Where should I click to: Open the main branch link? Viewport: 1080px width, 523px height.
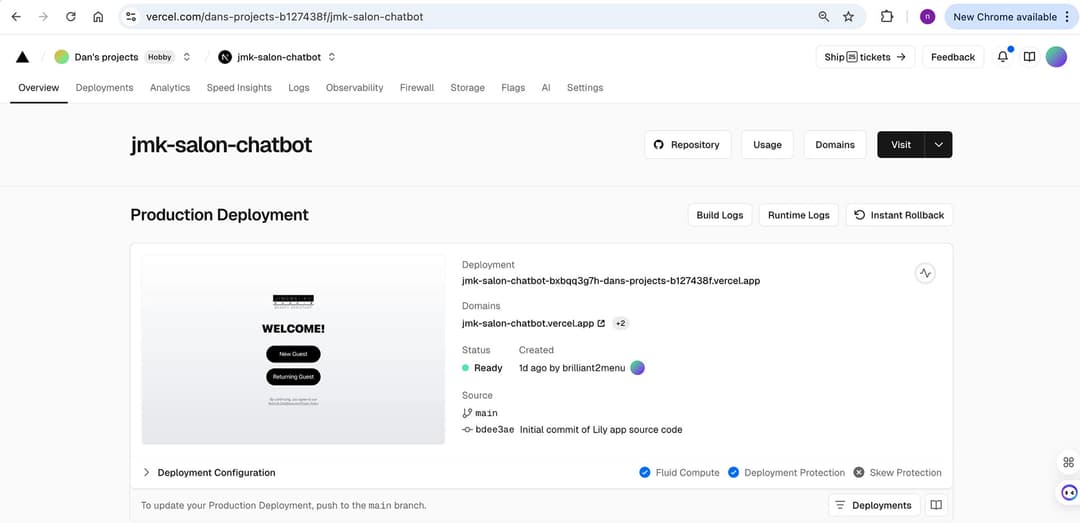click(x=486, y=413)
